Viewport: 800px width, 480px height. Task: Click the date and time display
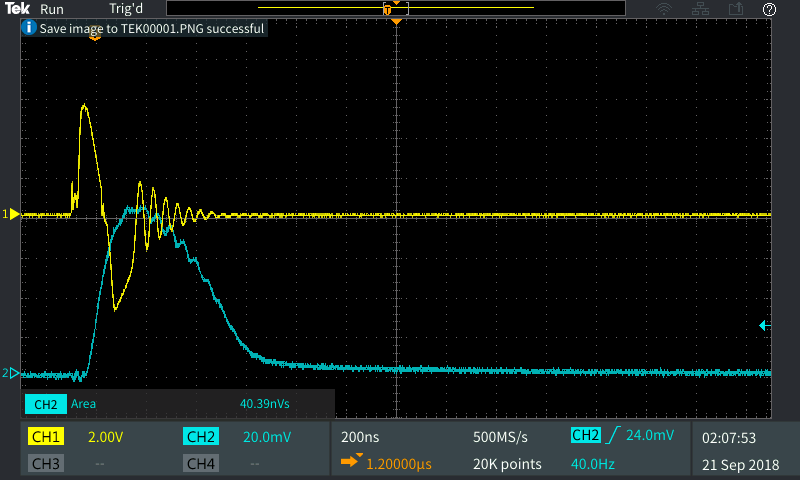741,450
